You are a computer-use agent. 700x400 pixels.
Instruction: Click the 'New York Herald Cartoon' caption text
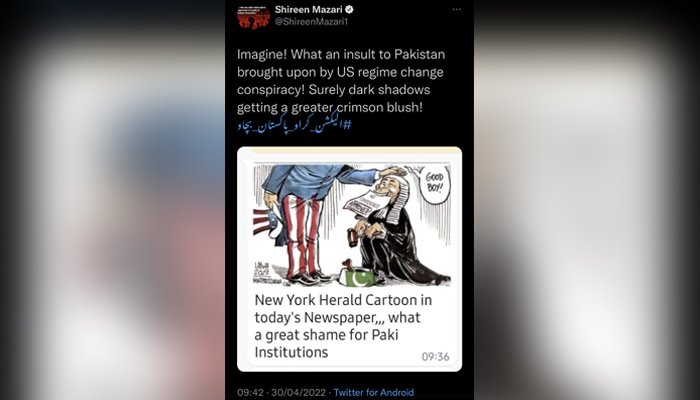click(343, 300)
